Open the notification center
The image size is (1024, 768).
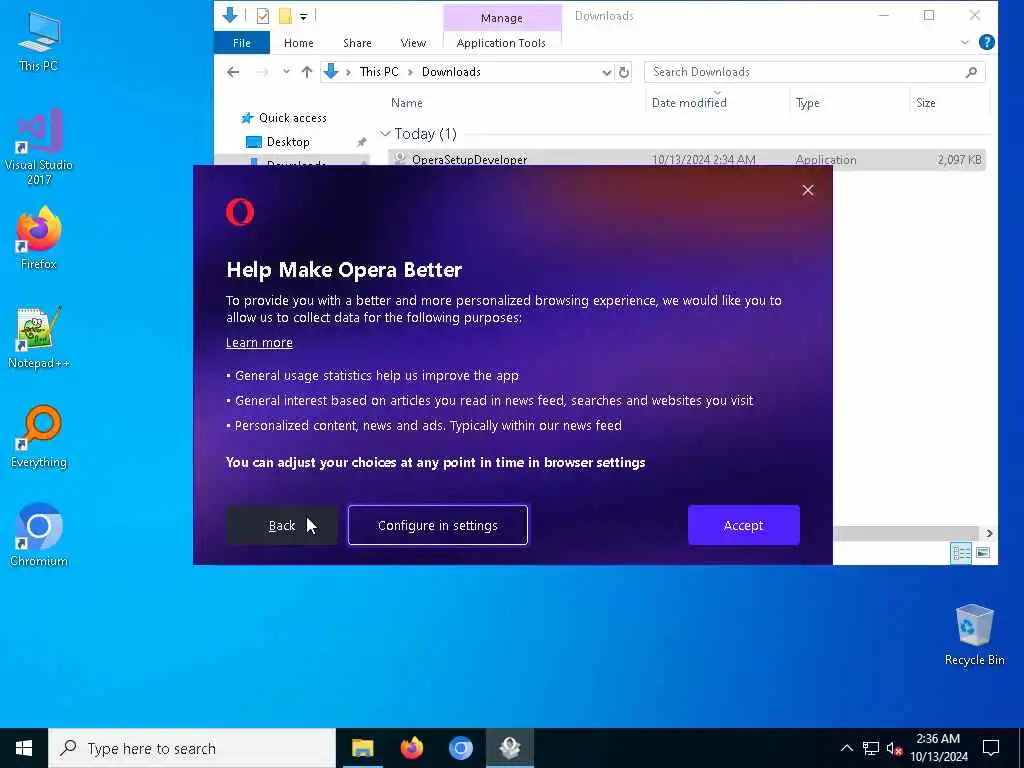point(991,748)
